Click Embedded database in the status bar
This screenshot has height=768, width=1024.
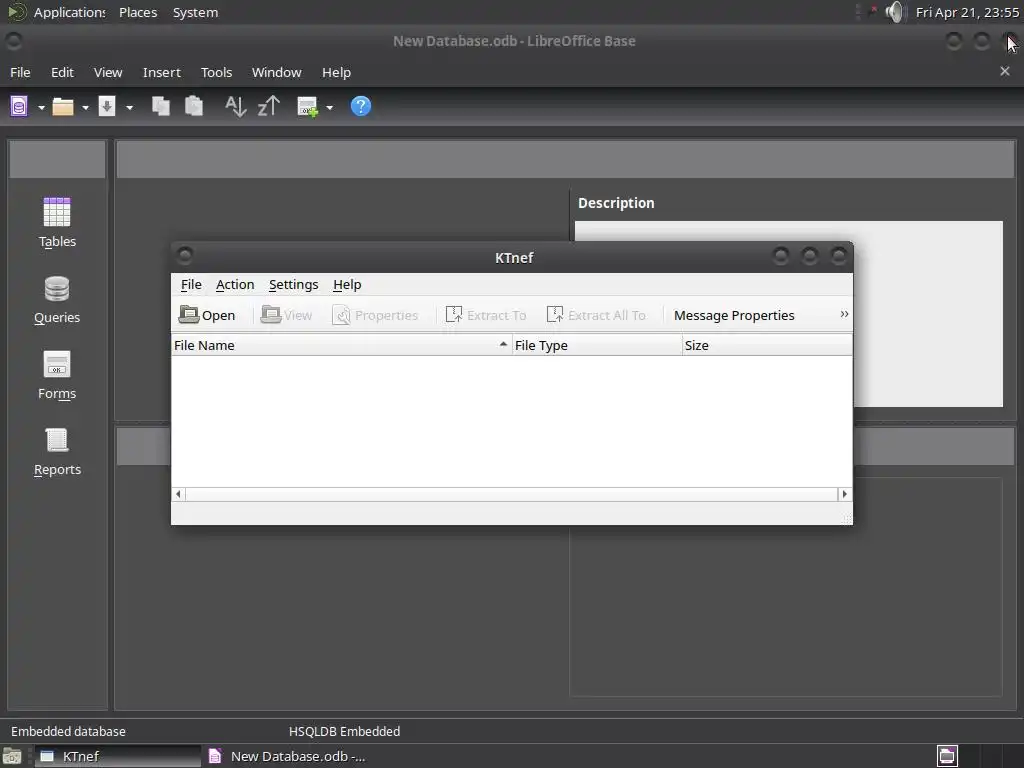click(x=68, y=731)
